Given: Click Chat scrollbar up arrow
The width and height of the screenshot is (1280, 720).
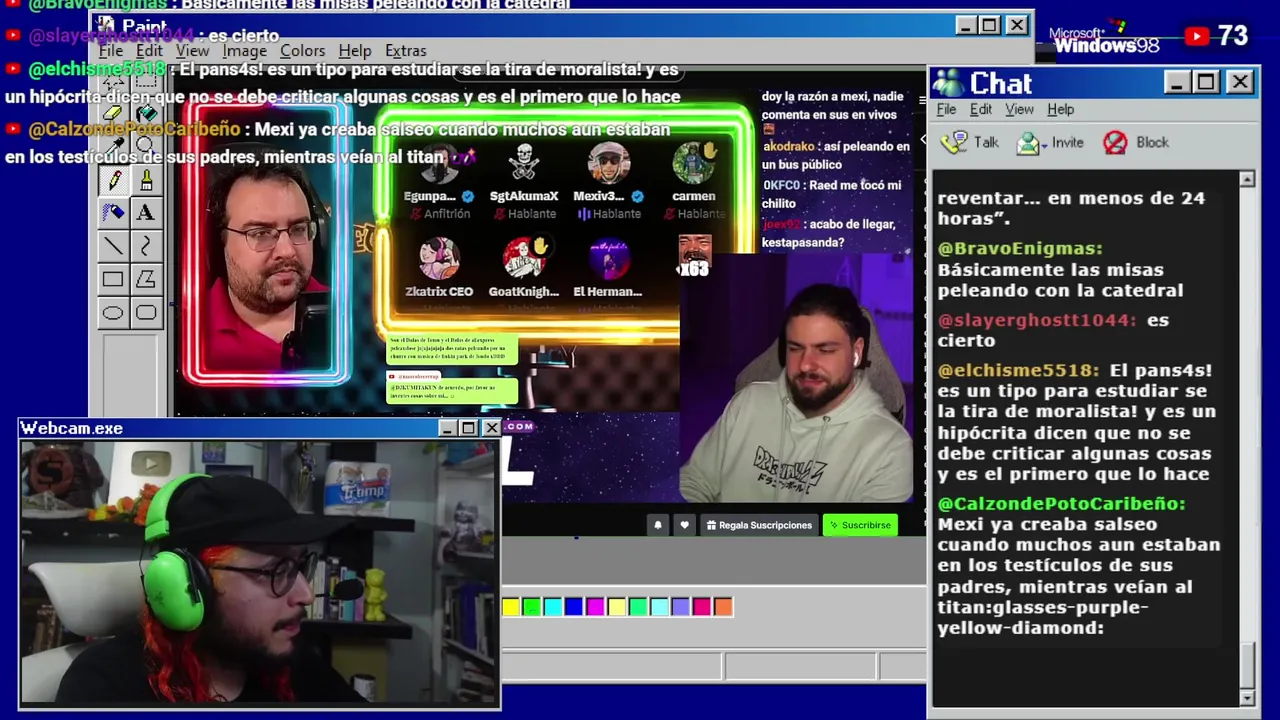Looking at the screenshot, I should click(1247, 179).
